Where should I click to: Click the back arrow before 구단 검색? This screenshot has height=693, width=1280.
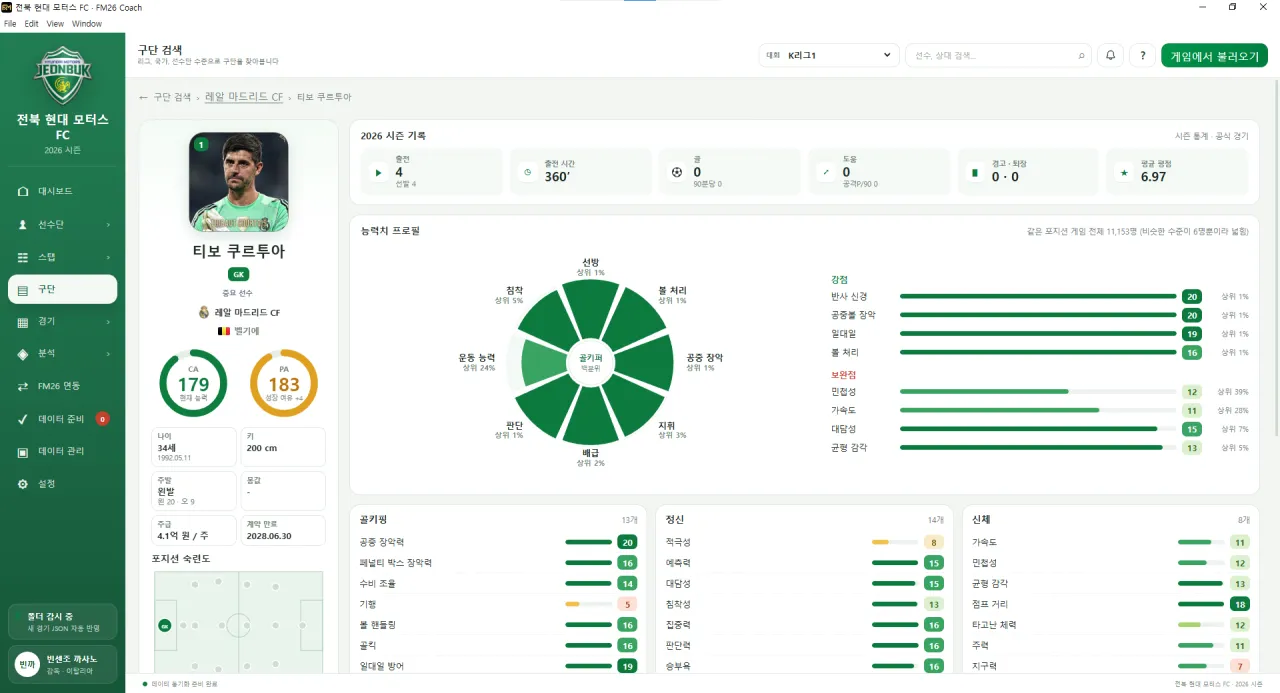click(x=143, y=97)
